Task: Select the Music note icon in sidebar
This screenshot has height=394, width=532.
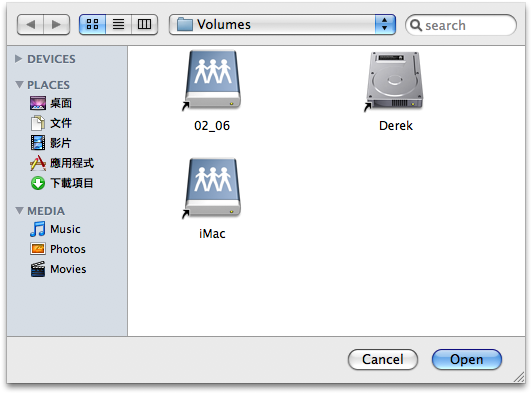Action: pos(38,229)
